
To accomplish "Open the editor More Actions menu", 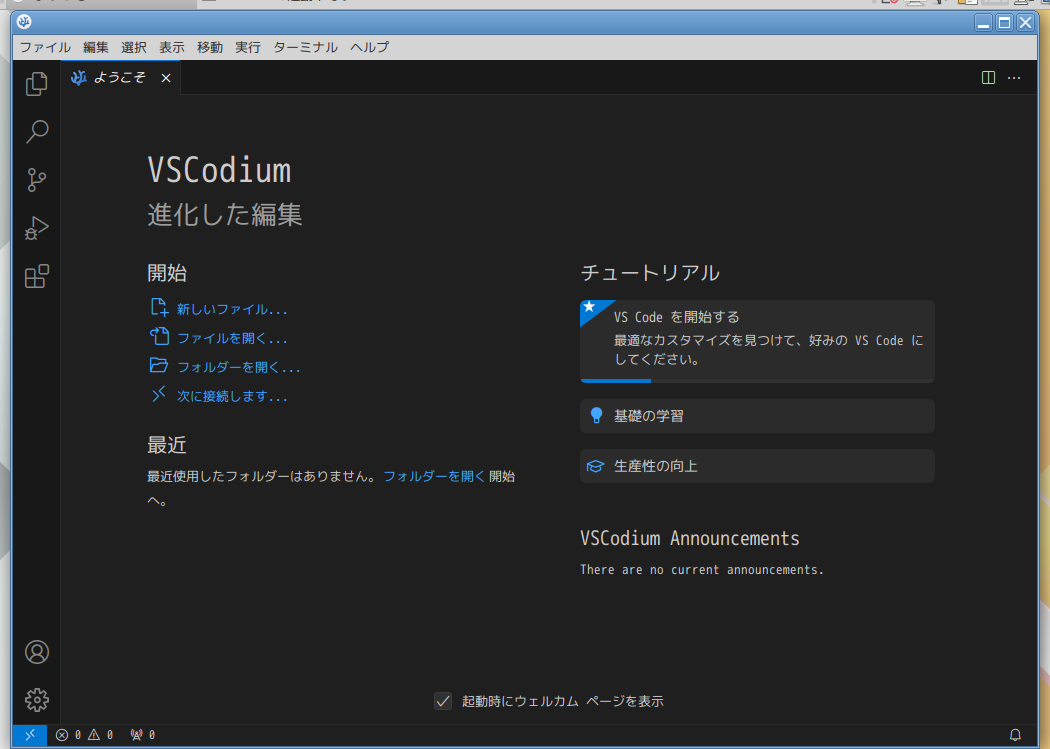I will pyautogui.click(x=1015, y=78).
